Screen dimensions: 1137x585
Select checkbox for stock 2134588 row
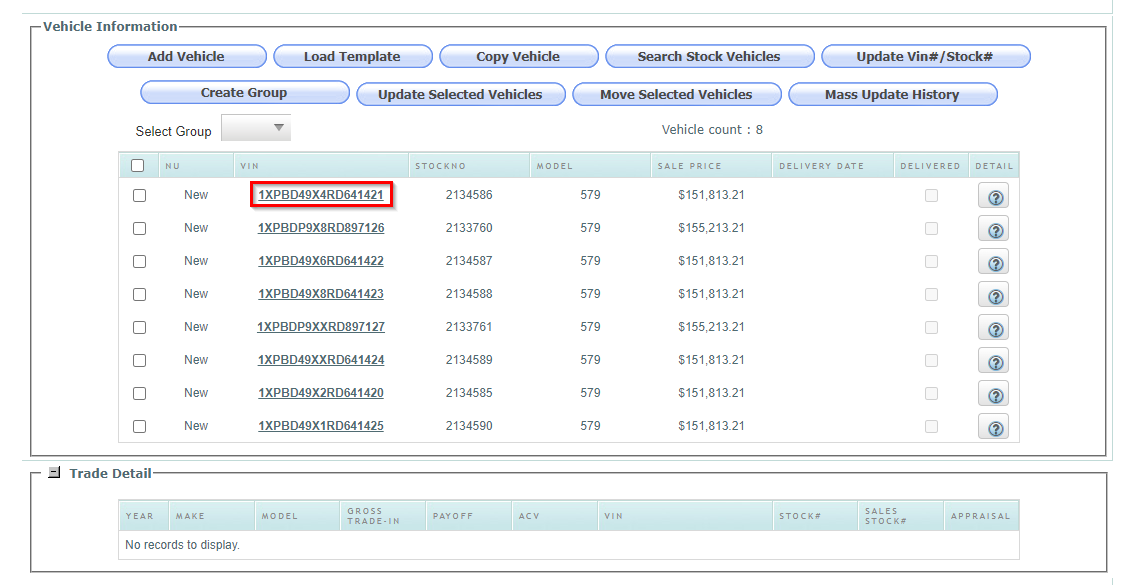pyautogui.click(x=139, y=294)
